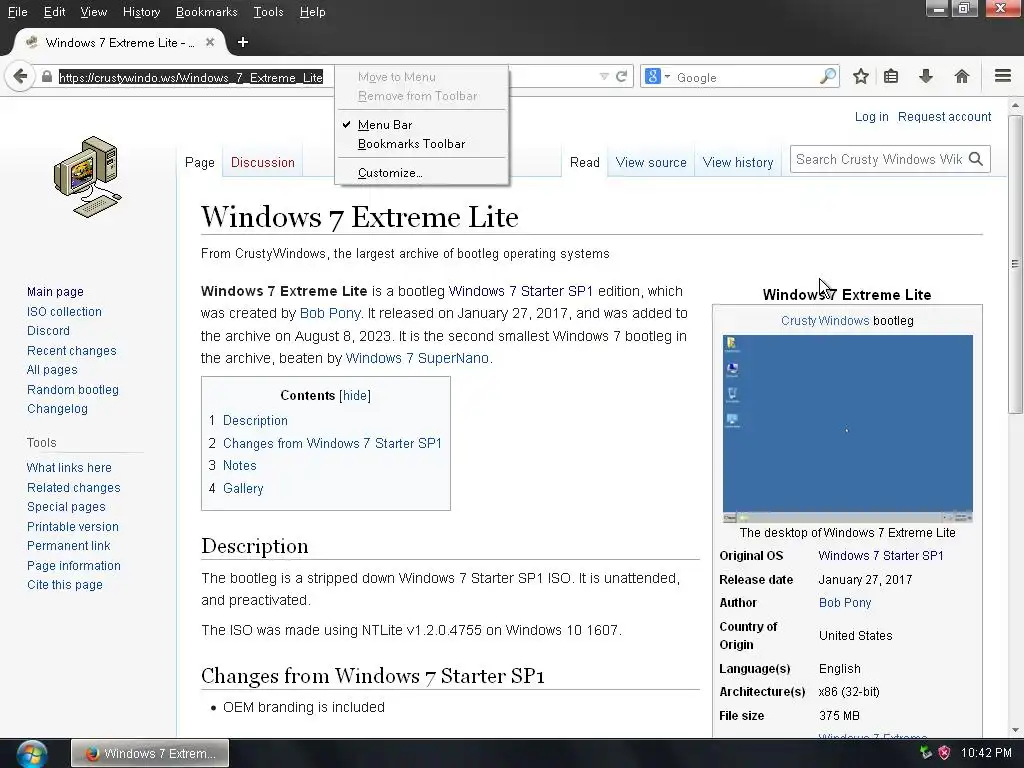
Task: Open ISO collection sidebar link
Action: coord(64,312)
